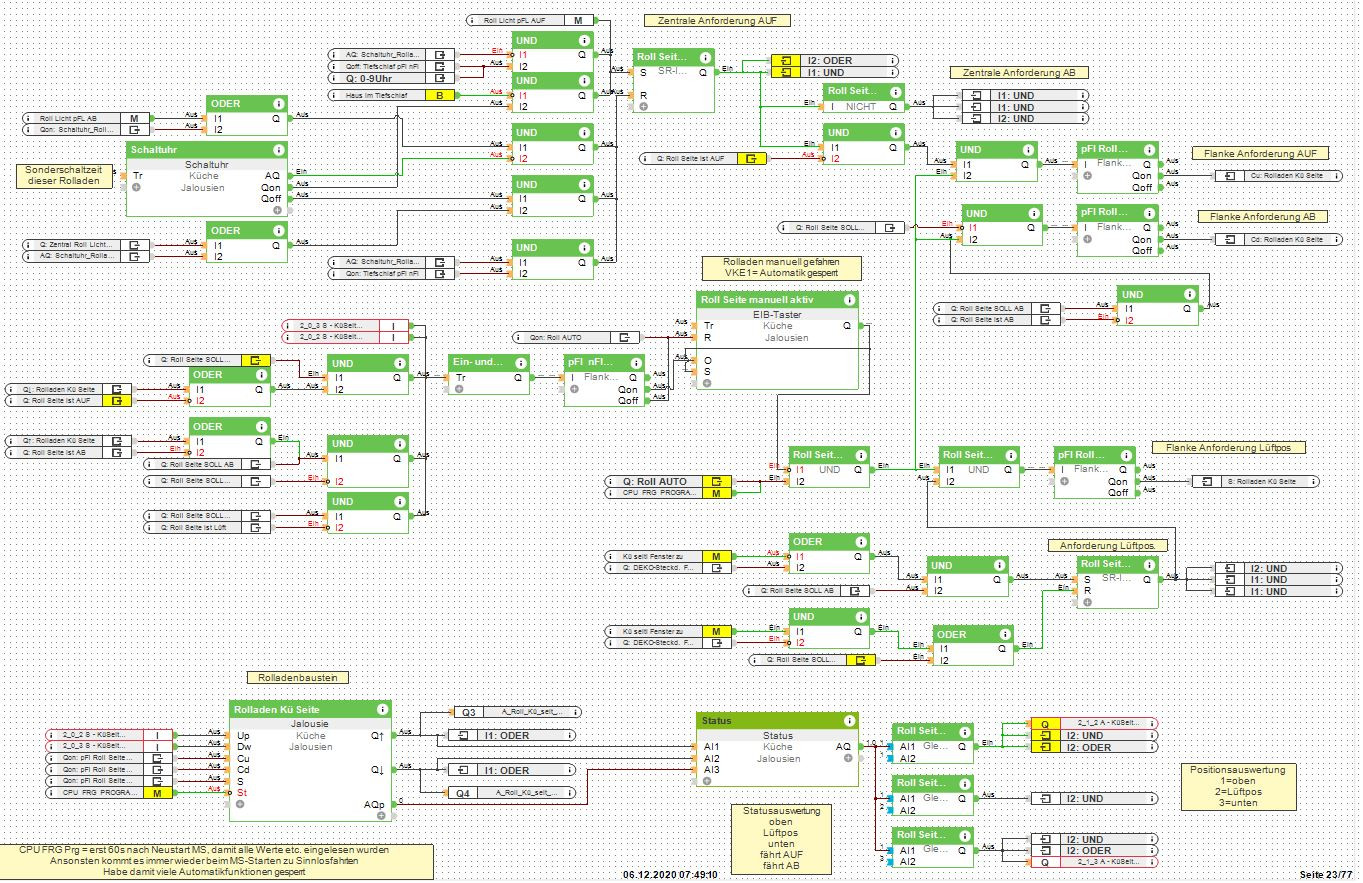The height and width of the screenshot is (883, 1363).
Task: Click reference icon on Qoff: Tiefschlaf pFl nFl
Action: coord(440,66)
